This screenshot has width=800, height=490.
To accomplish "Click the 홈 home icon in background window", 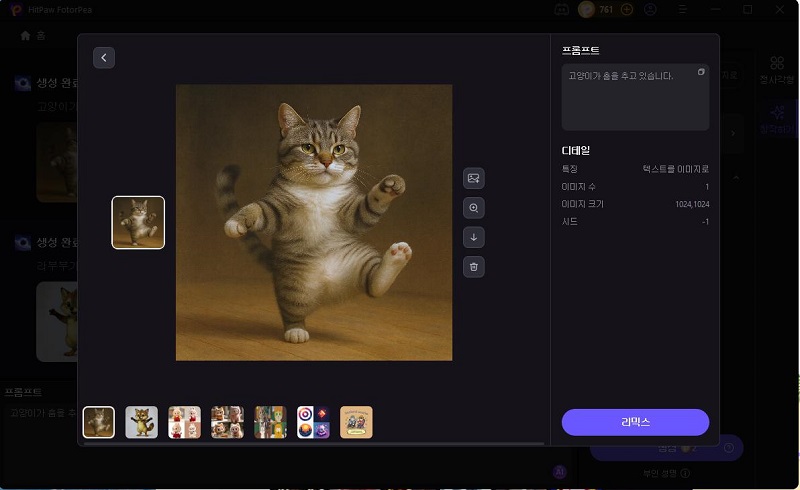I will tap(26, 35).
